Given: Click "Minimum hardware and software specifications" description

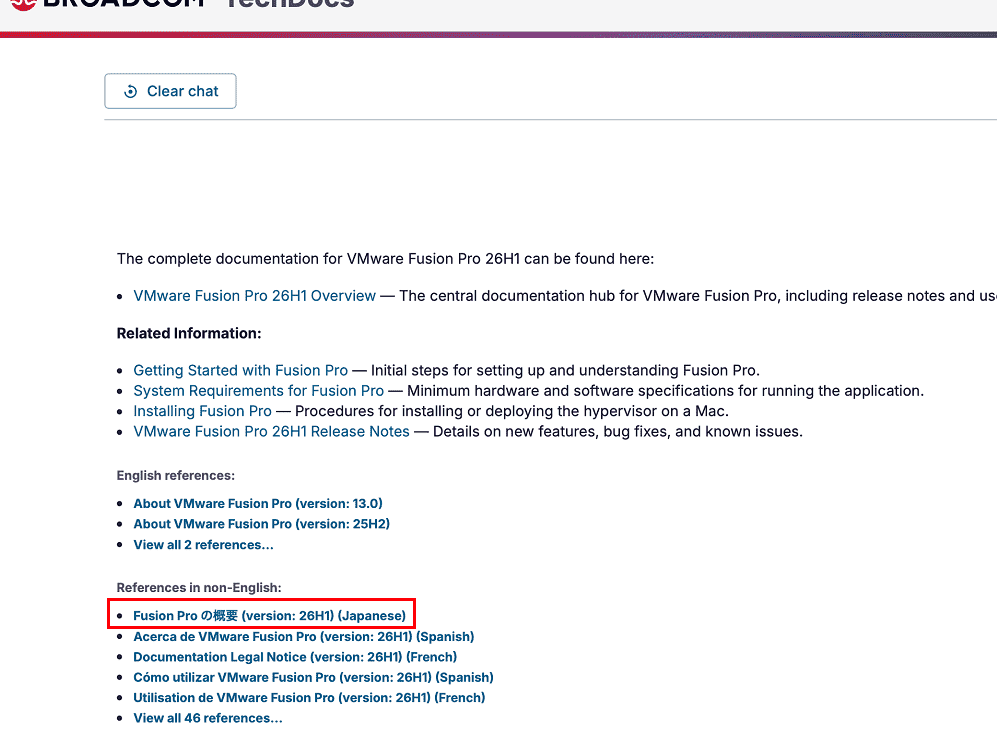Looking at the screenshot, I should [x=666, y=391].
